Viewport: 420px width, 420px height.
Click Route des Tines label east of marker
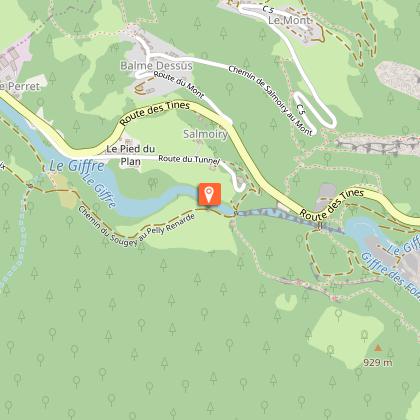click(332, 203)
